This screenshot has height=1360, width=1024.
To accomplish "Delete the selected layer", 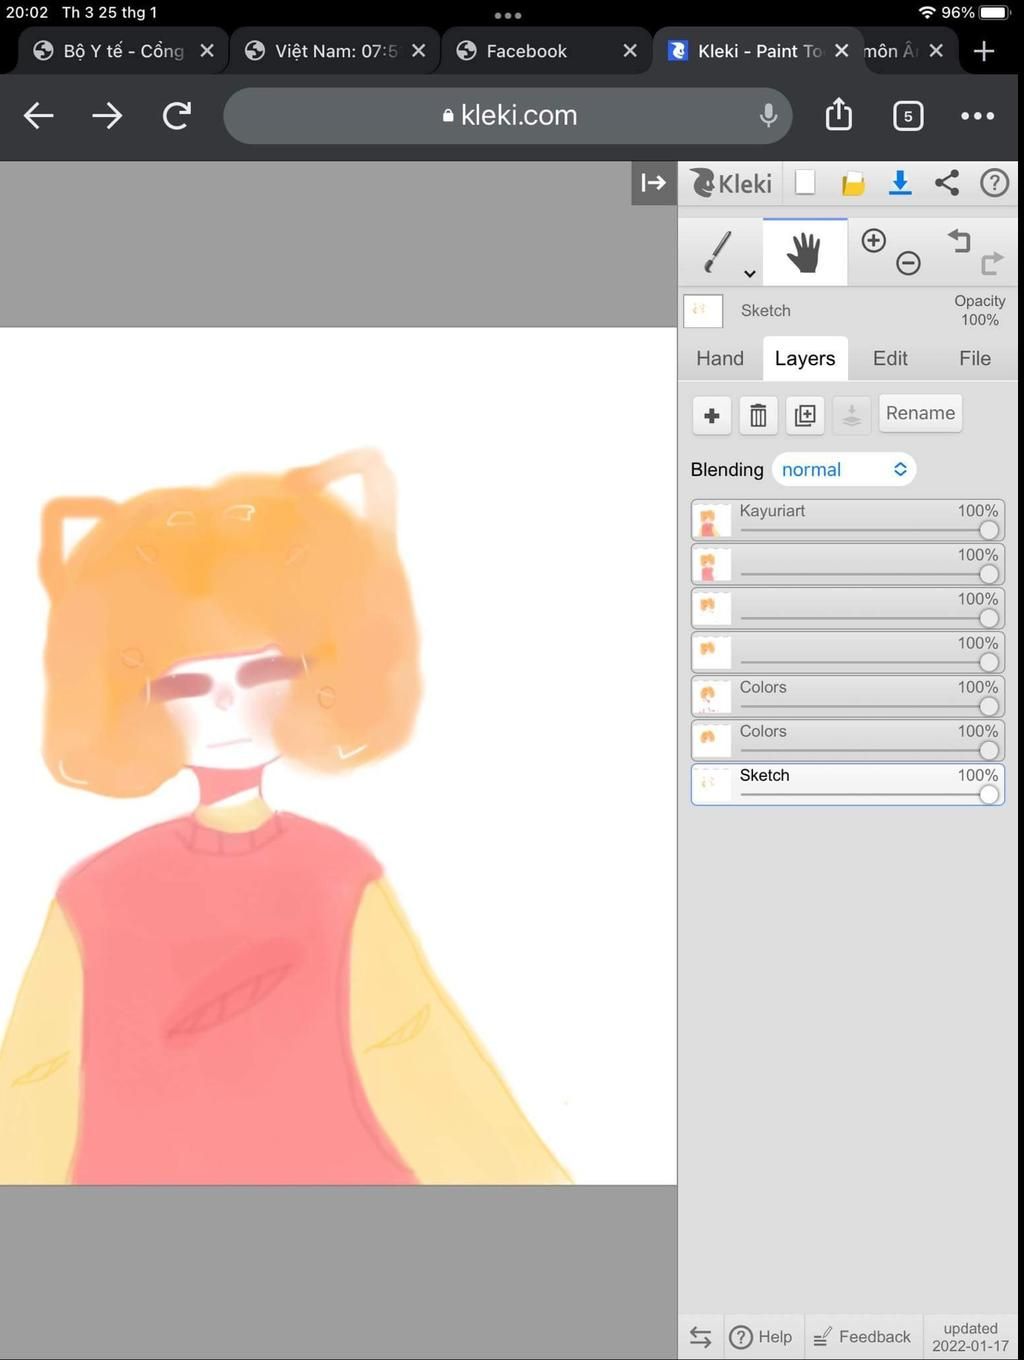I will coord(758,415).
